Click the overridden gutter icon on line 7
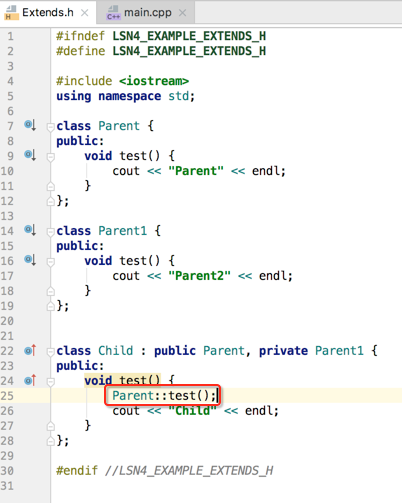 click(30, 126)
